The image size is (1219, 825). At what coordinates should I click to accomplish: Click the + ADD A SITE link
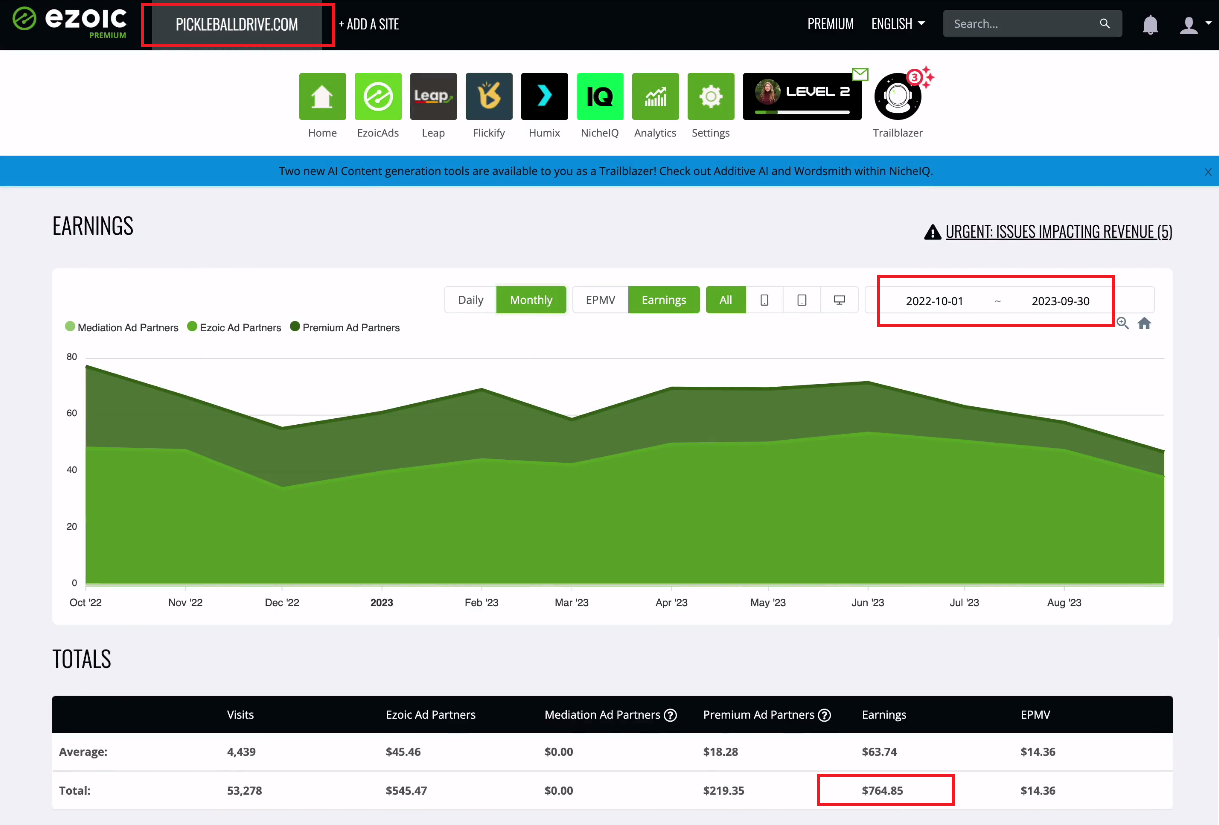click(369, 24)
